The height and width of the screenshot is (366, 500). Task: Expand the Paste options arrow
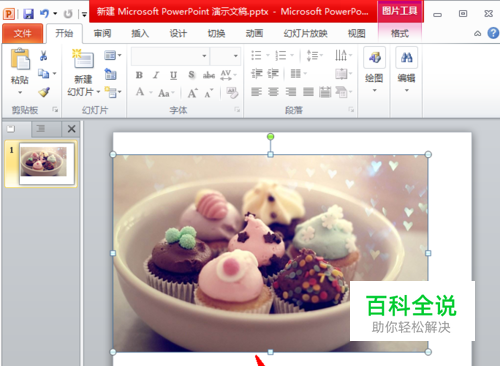[20, 92]
